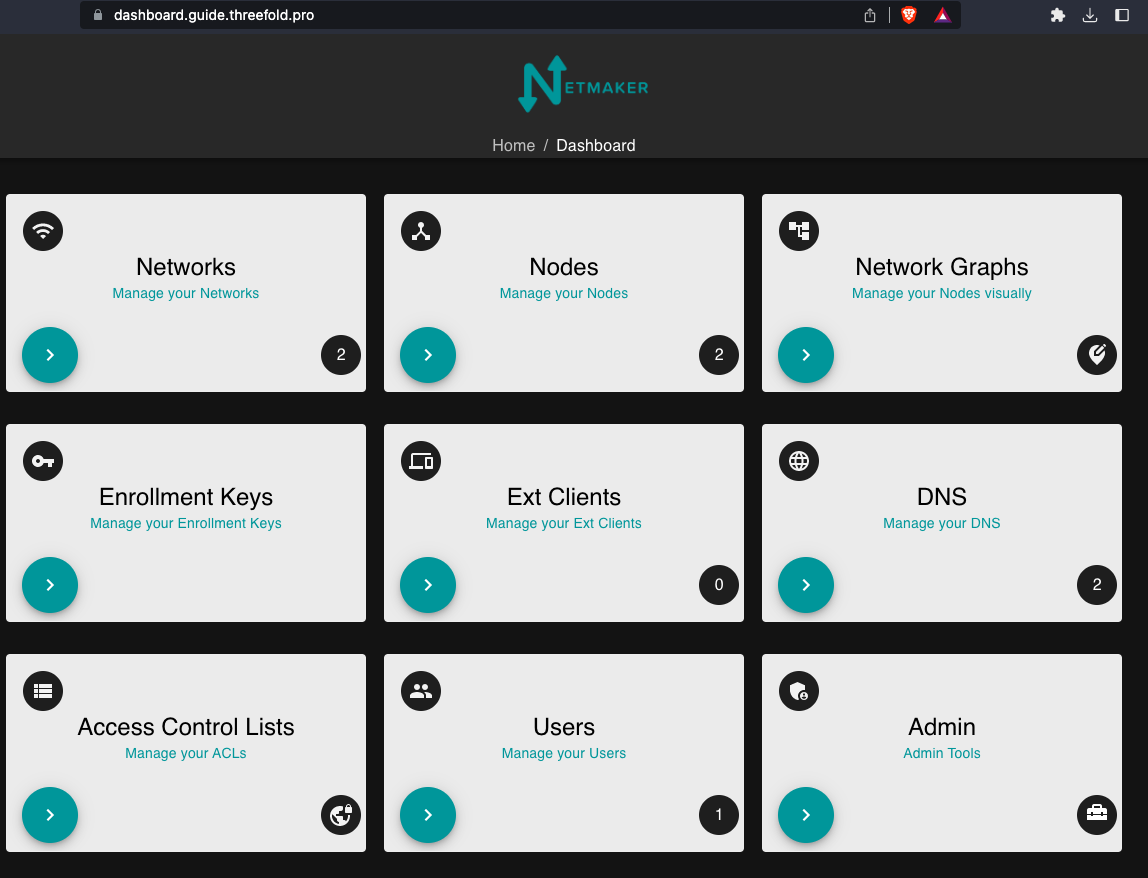This screenshot has width=1148, height=878.
Task: Click the browser address bar URL
Action: (214, 15)
